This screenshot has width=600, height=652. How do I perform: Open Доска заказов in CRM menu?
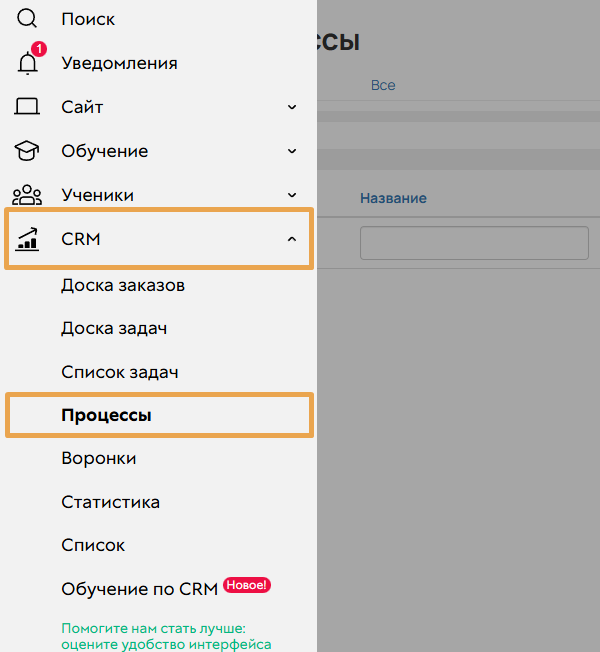(x=122, y=285)
